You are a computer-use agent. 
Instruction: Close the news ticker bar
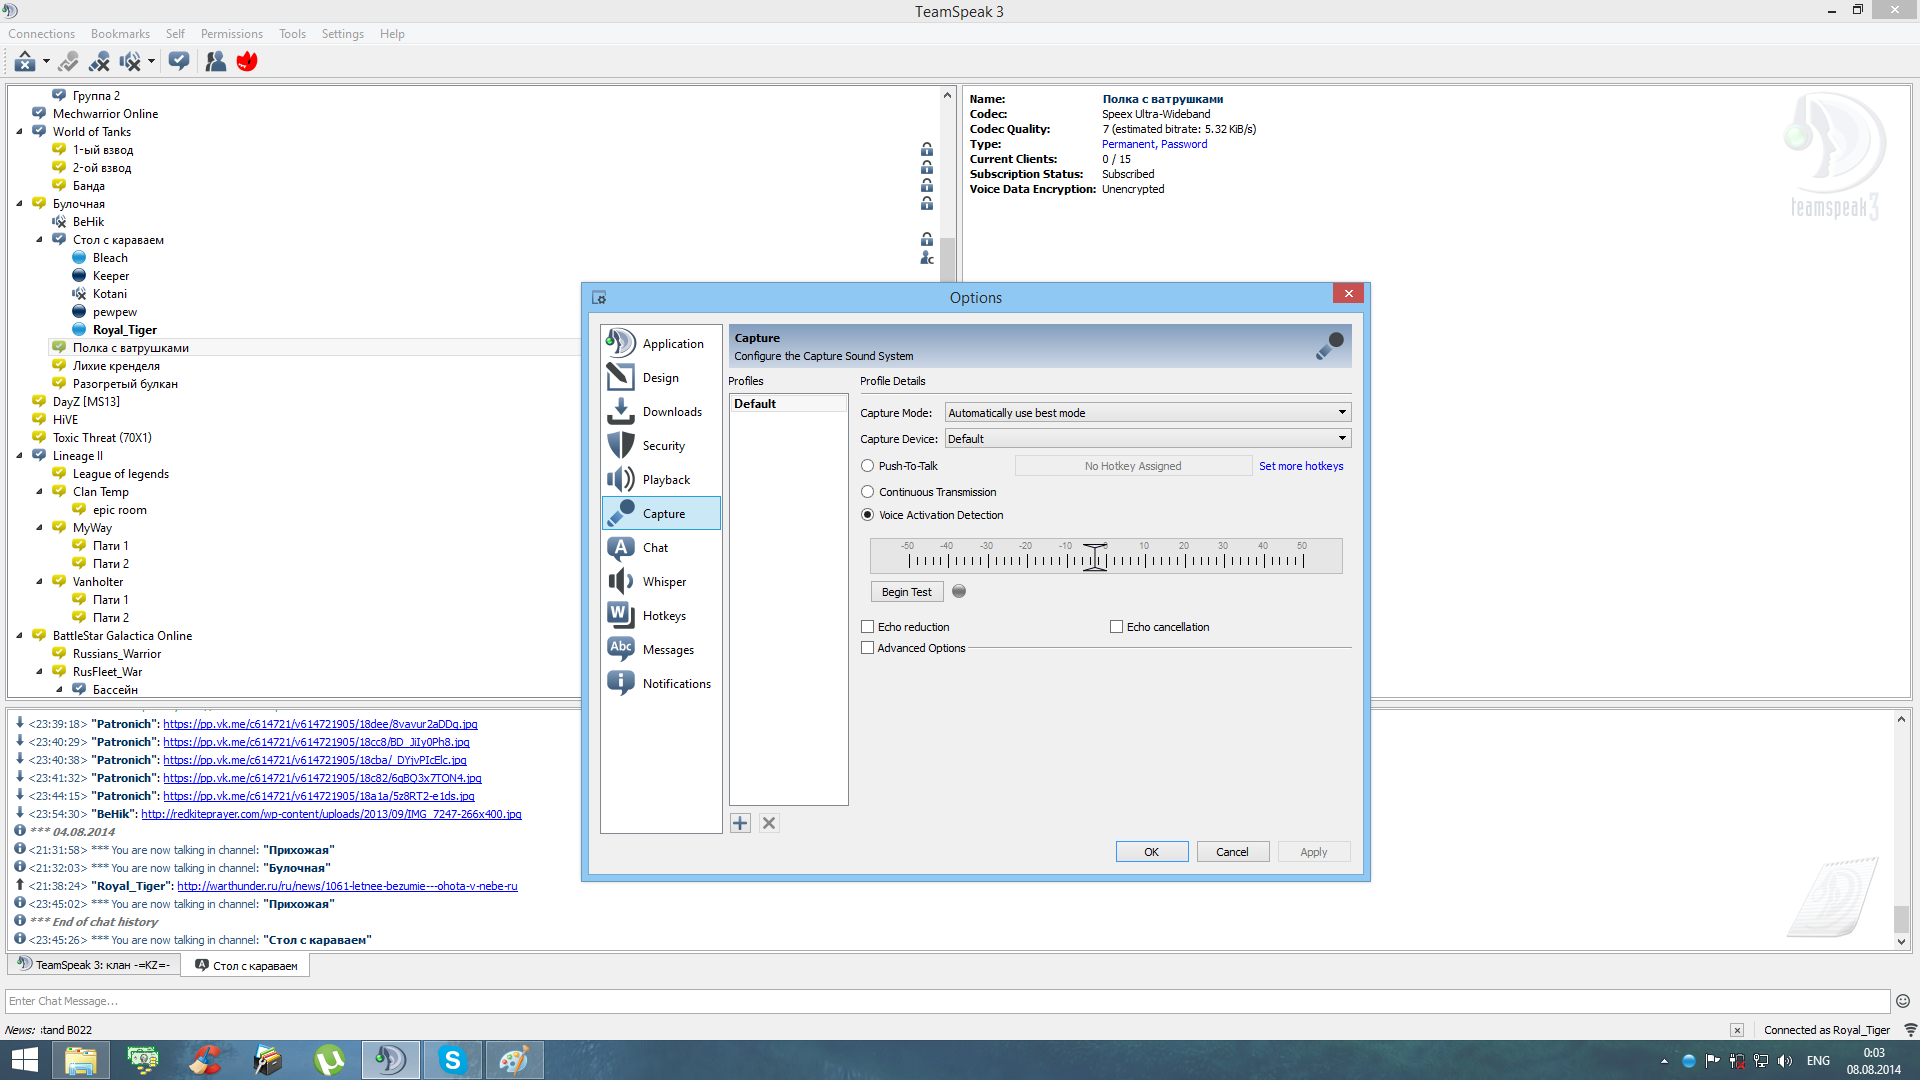coord(1737,1030)
